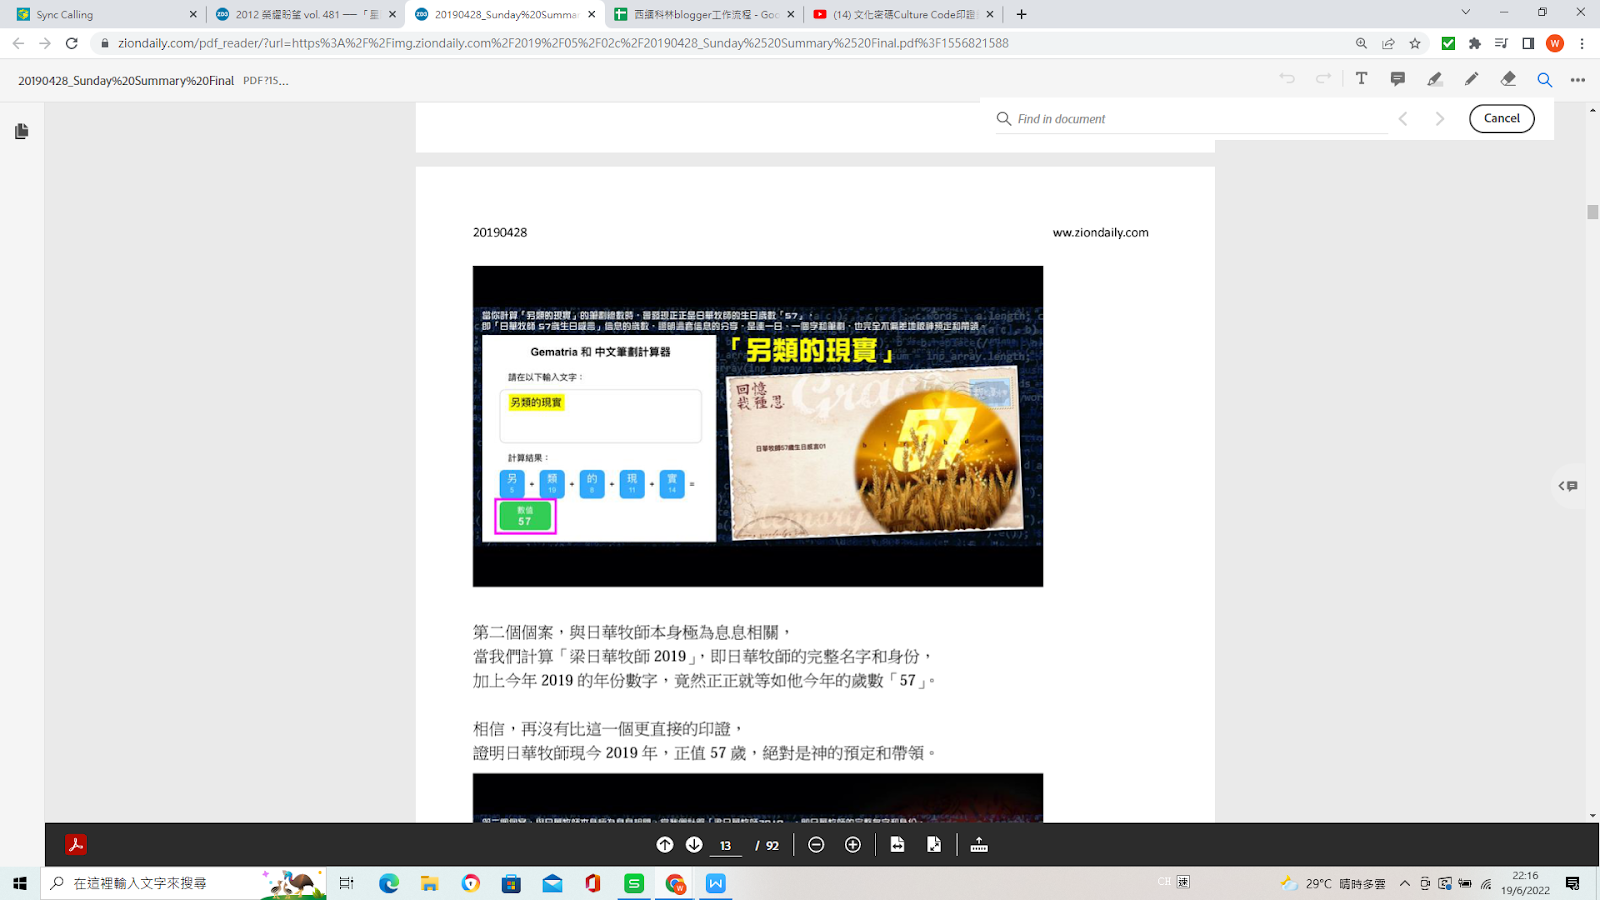
Task: Expand the right-side comments panel toggle
Action: pos(1569,486)
